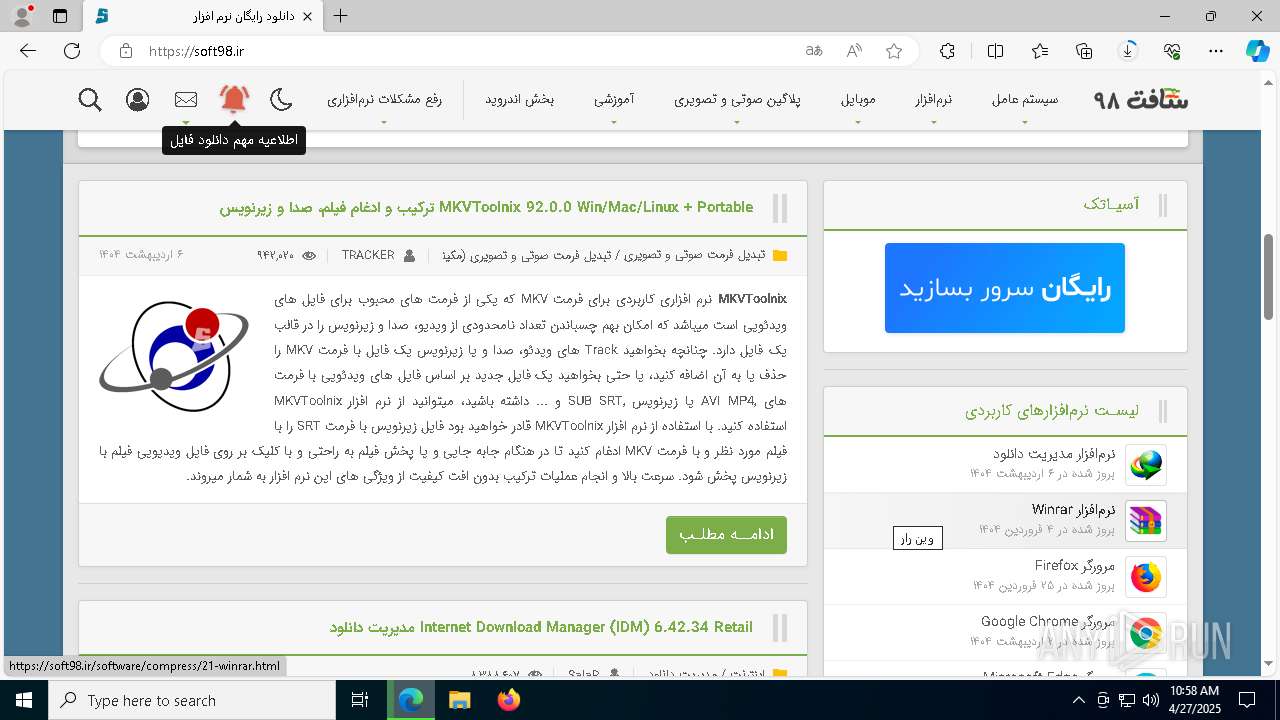The width and height of the screenshot is (1280, 720).
Task: Click the red notification bell icon
Action: tap(234, 98)
